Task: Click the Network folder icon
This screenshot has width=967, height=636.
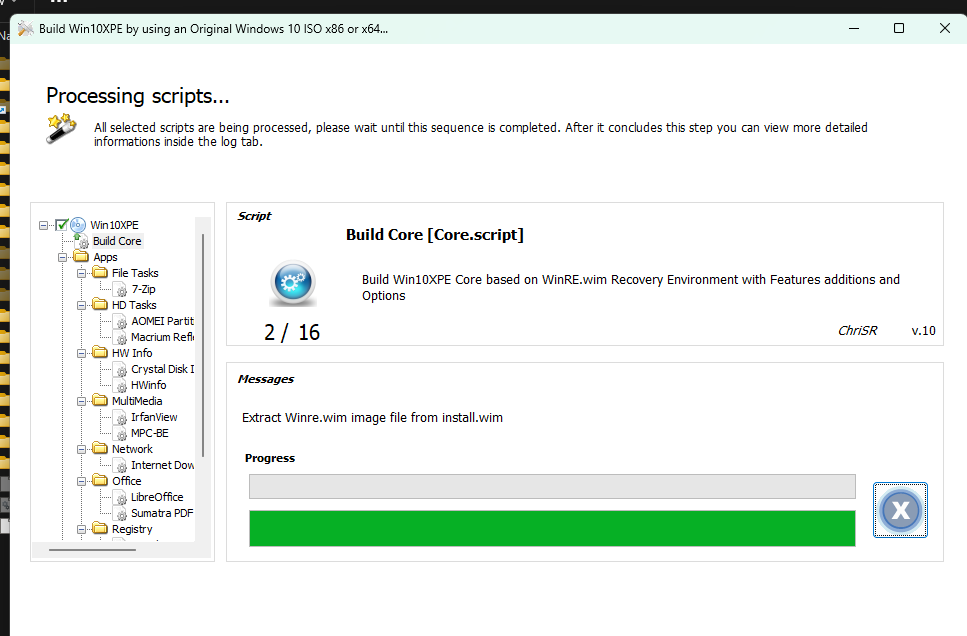Action: (x=100, y=449)
